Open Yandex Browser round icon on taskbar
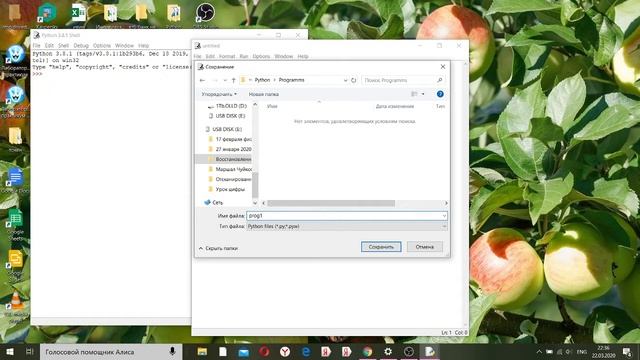Image resolution: width=640 pixels, height=360 pixels. pyautogui.click(x=285, y=351)
